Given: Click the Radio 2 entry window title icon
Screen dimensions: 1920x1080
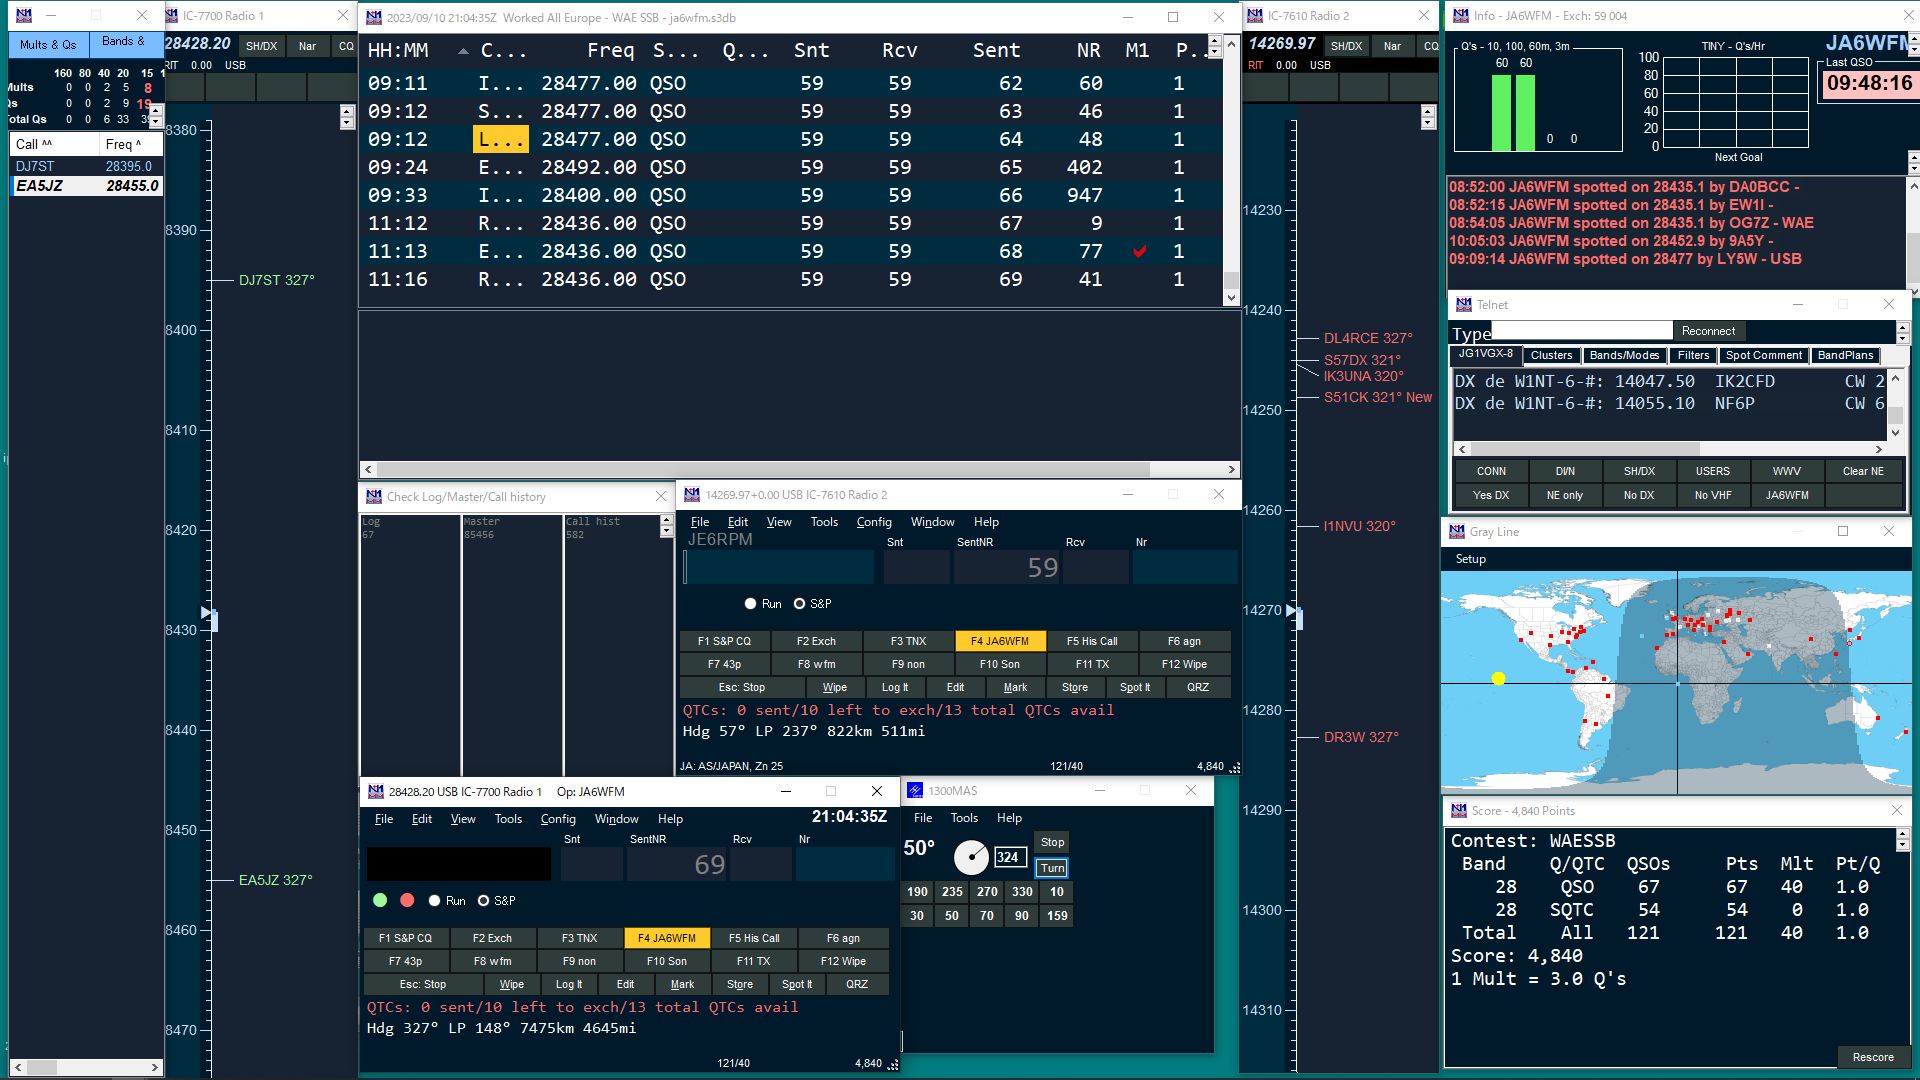Looking at the screenshot, I should point(692,494).
